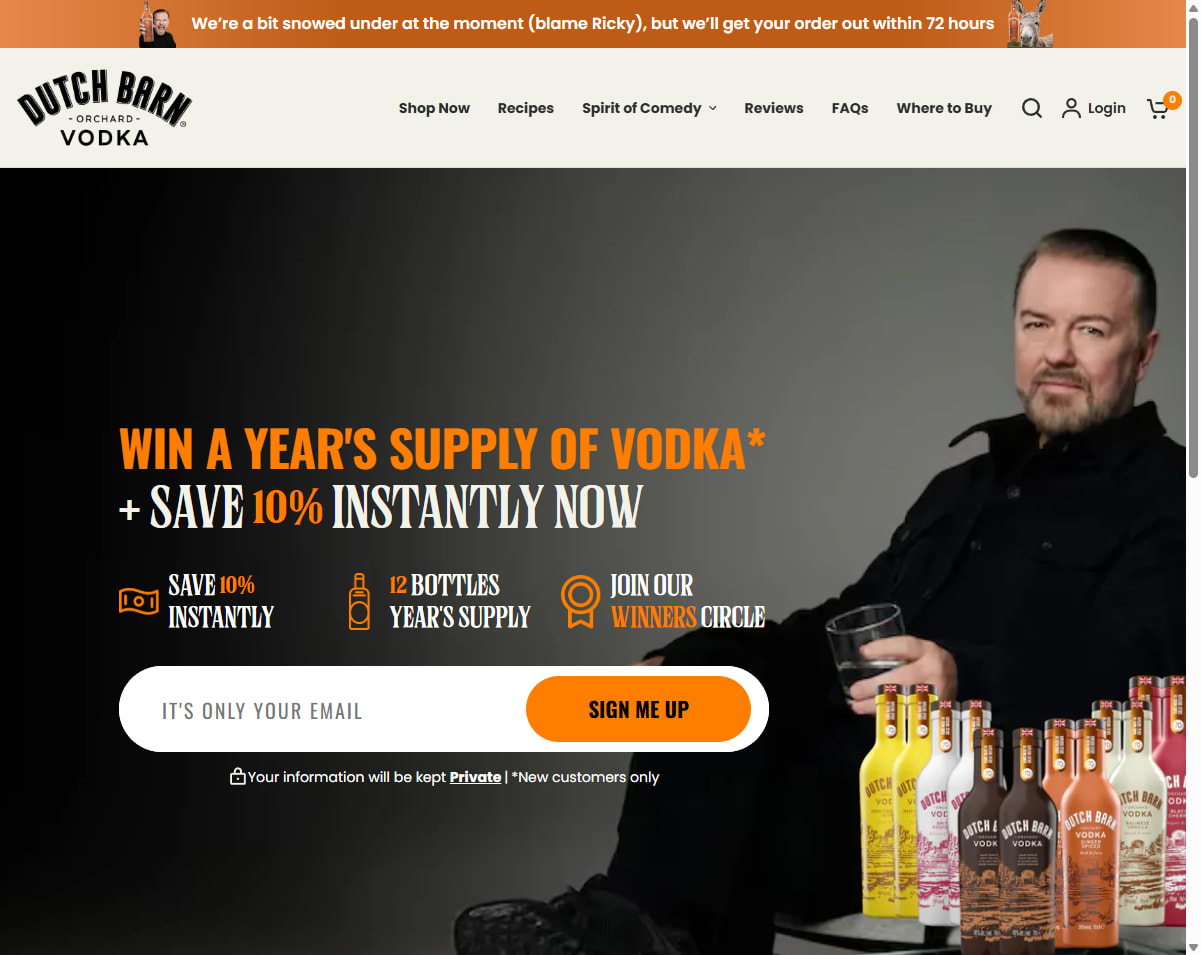Image resolution: width=1201 pixels, height=955 pixels.
Task: Click the Login link
Action: (1107, 108)
